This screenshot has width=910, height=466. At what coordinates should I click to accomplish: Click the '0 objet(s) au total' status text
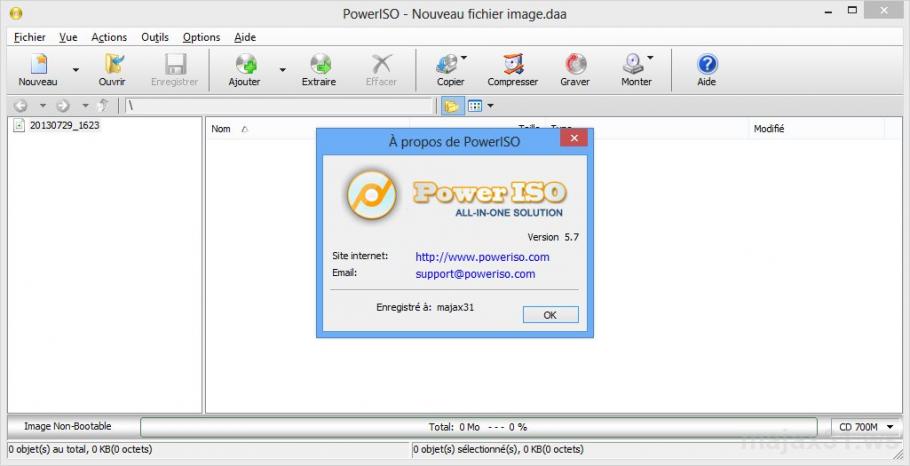80,449
